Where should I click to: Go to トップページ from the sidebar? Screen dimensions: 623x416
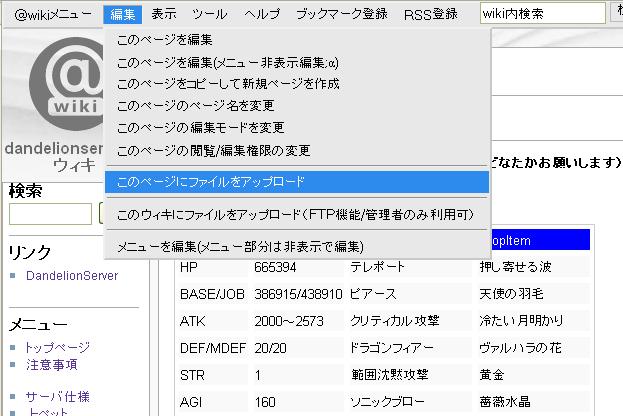57,347
